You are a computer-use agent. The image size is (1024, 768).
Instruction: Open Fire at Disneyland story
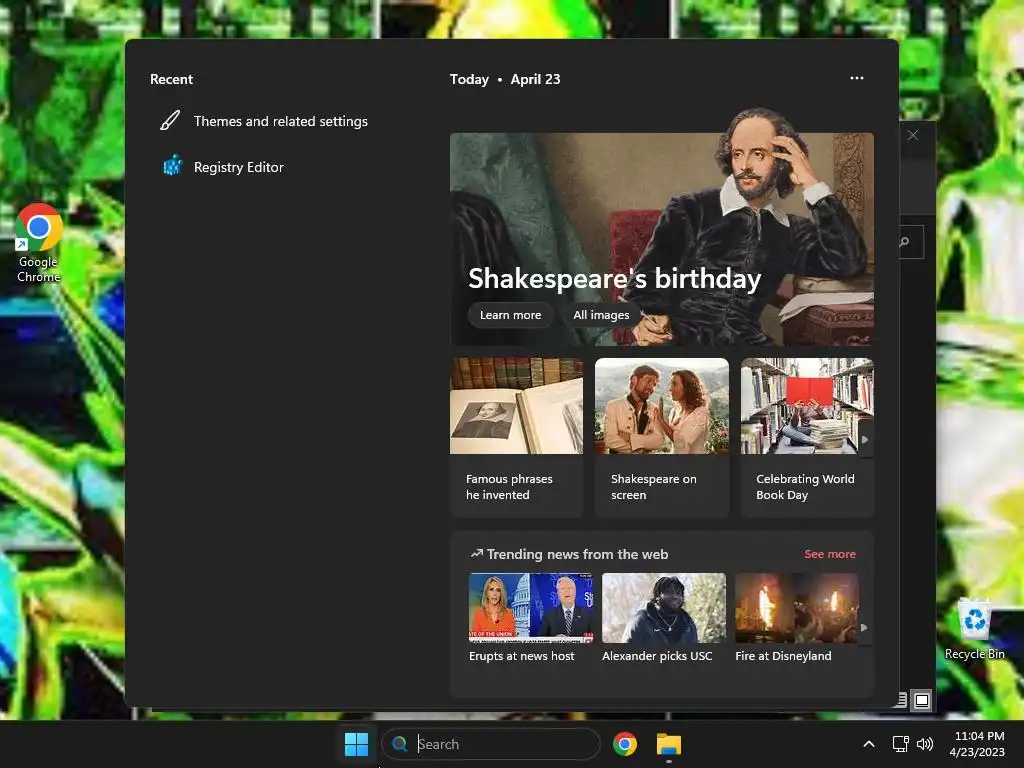(797, 618)
